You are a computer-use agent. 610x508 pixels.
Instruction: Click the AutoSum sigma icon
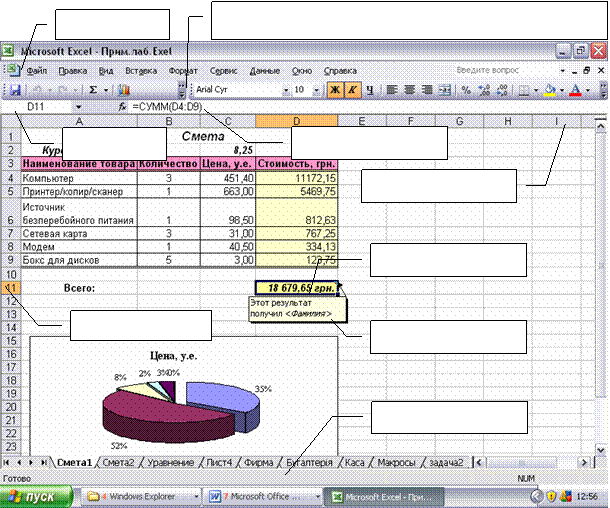click(x=93, y=90)
